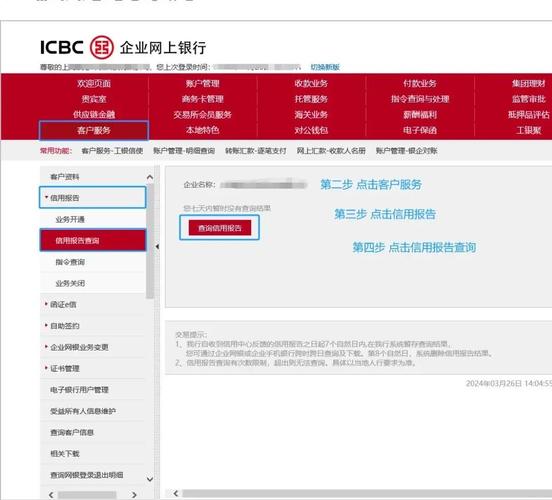Open the 欢迎页面 menu
Viewport: 552px width, 500px height.
tap(94, 83)
